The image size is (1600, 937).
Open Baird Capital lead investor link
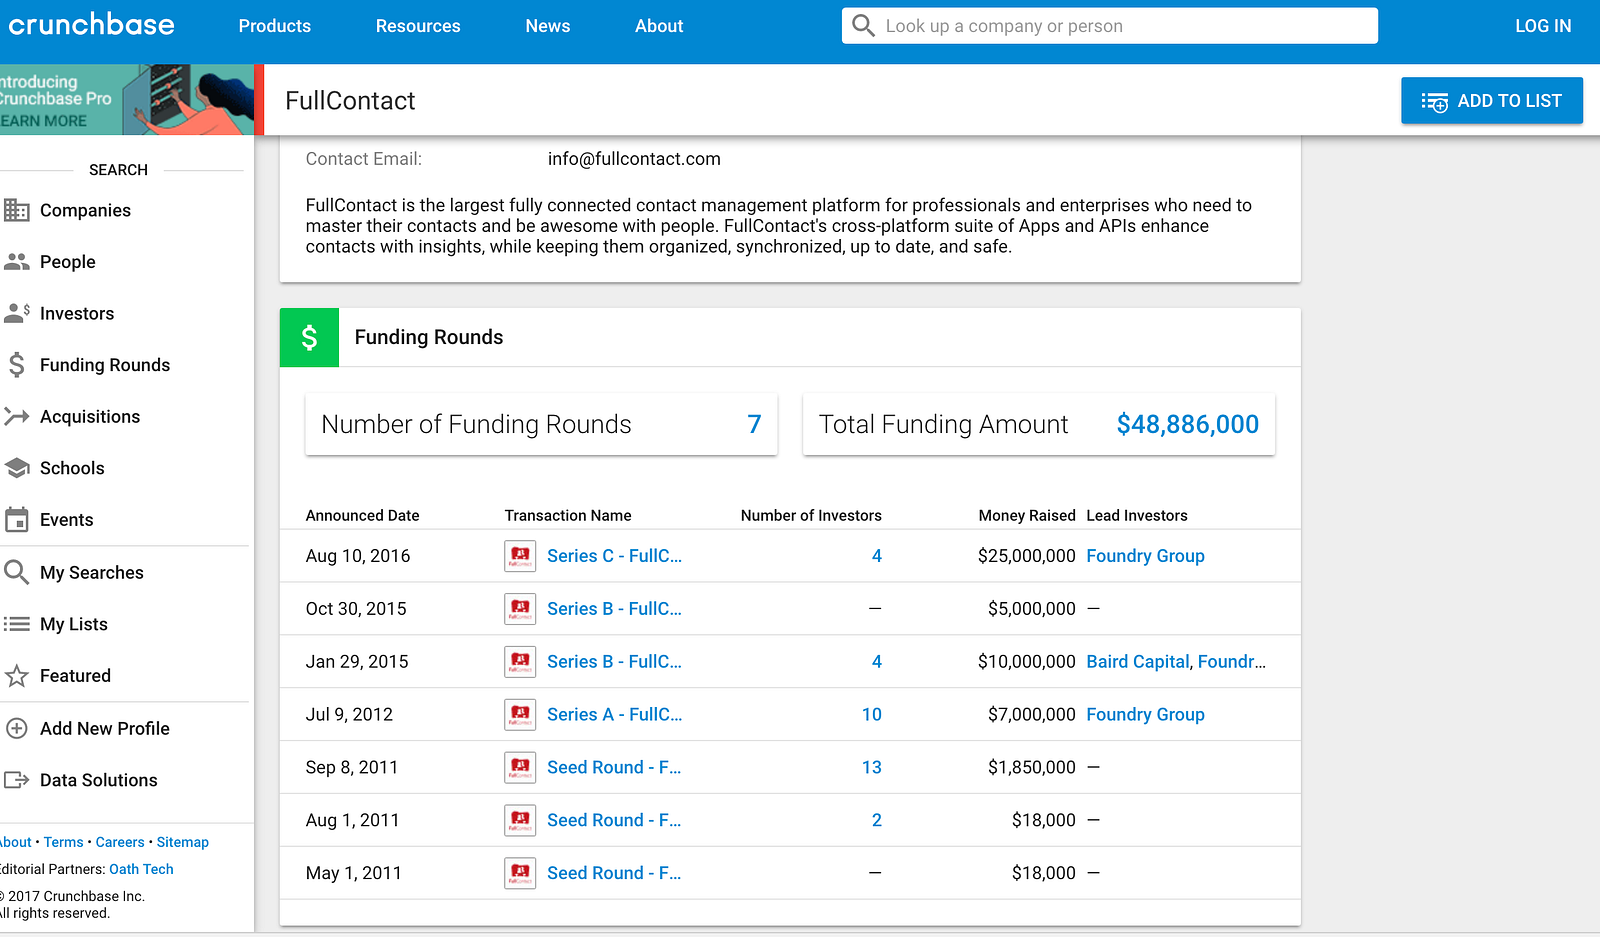pos(1137,662)
